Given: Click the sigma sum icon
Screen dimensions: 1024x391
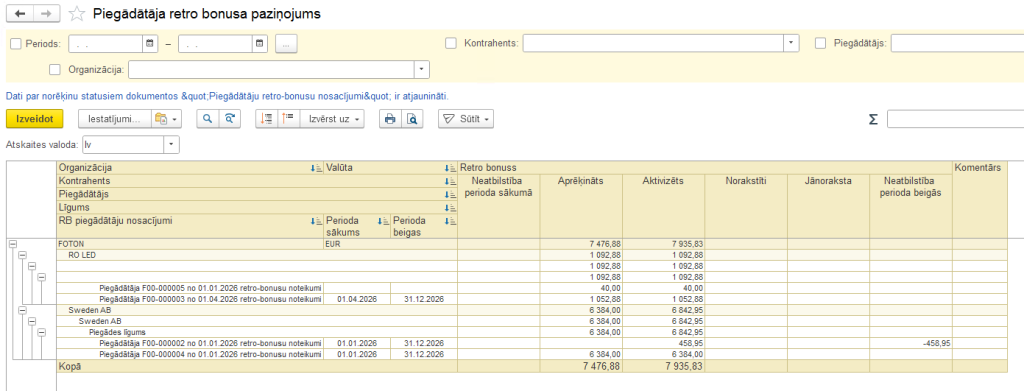Looking at the screenshot, I should click(x=872, y=119).
